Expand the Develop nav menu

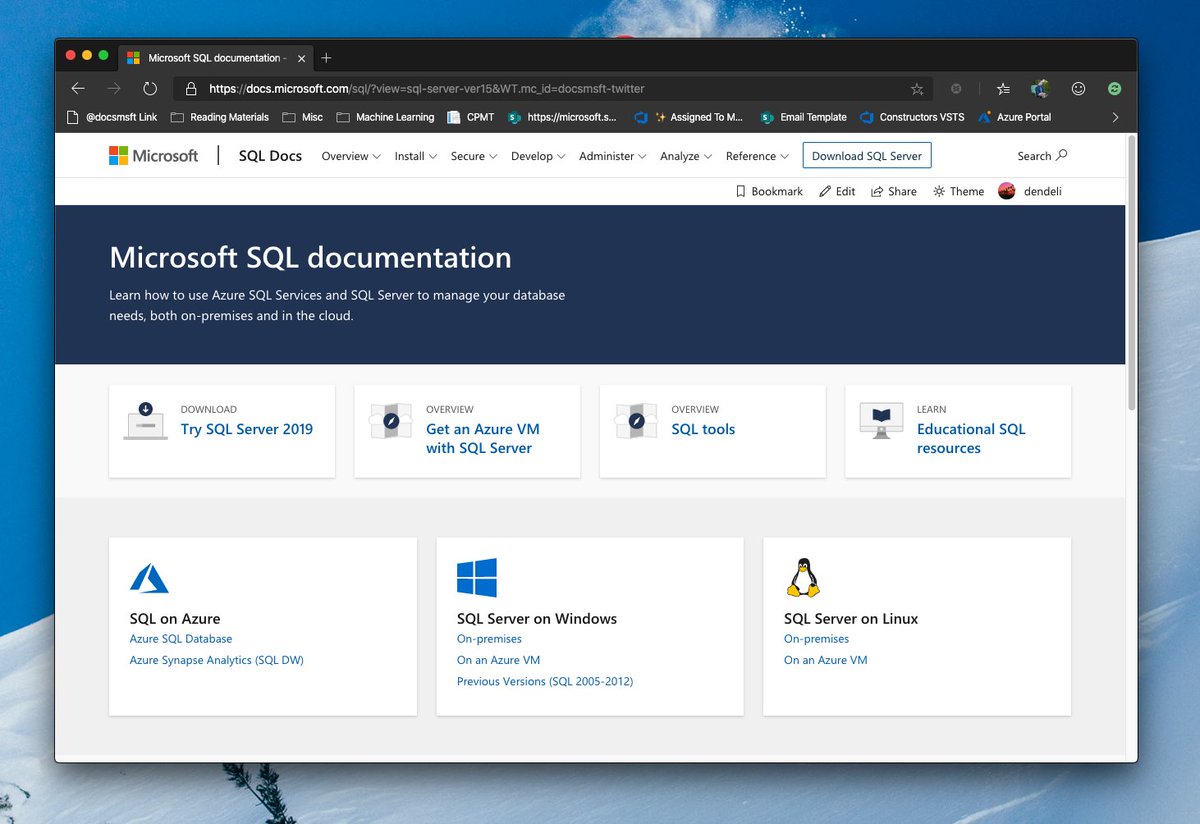(x=538, y=156)
